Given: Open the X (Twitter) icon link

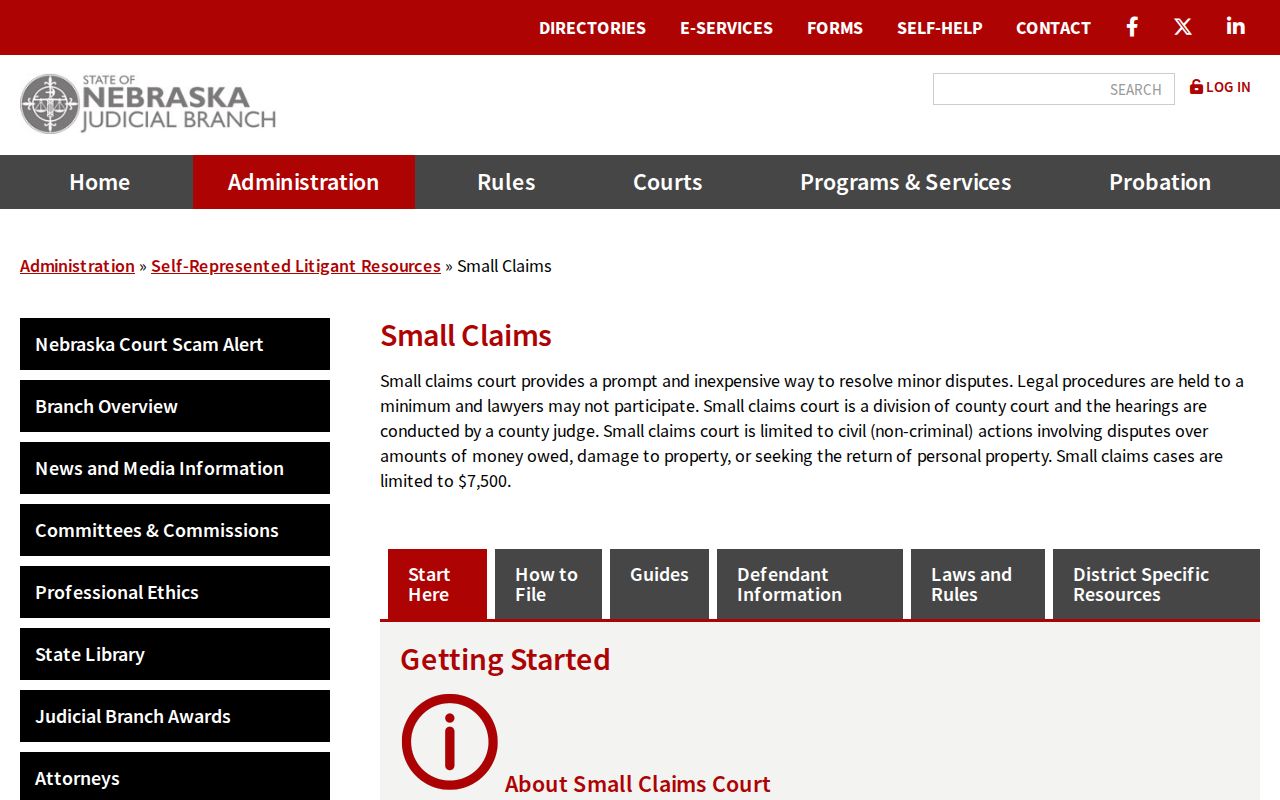Looking at the screenshot, I should [1183, 27].
